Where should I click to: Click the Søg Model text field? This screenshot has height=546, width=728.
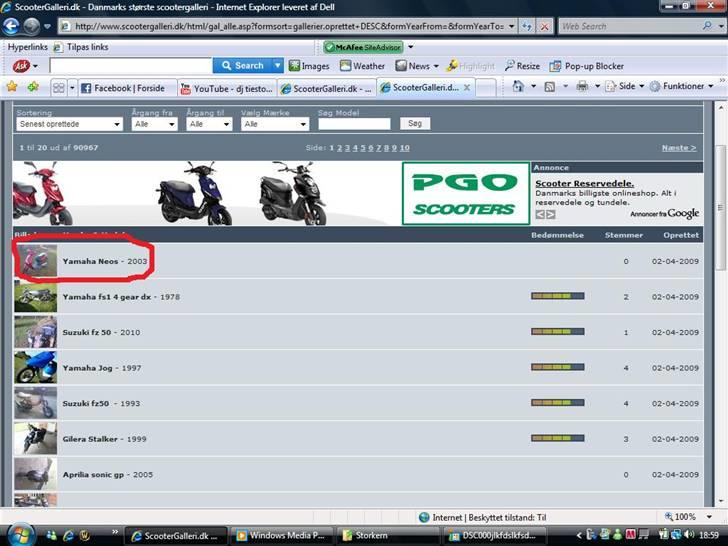coord(354,124)
